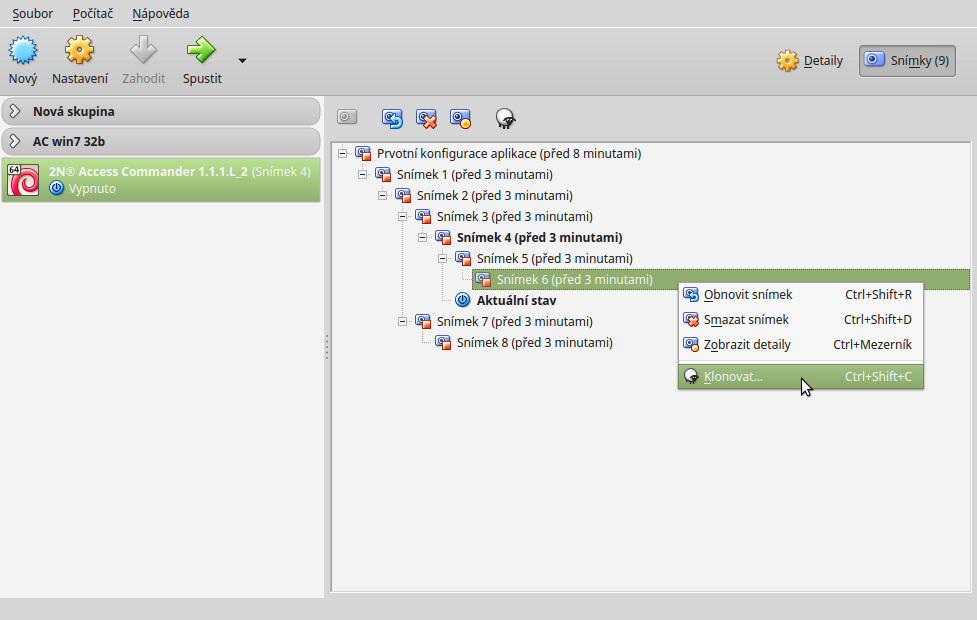Switch to Detaily view

tap(810, 60)
